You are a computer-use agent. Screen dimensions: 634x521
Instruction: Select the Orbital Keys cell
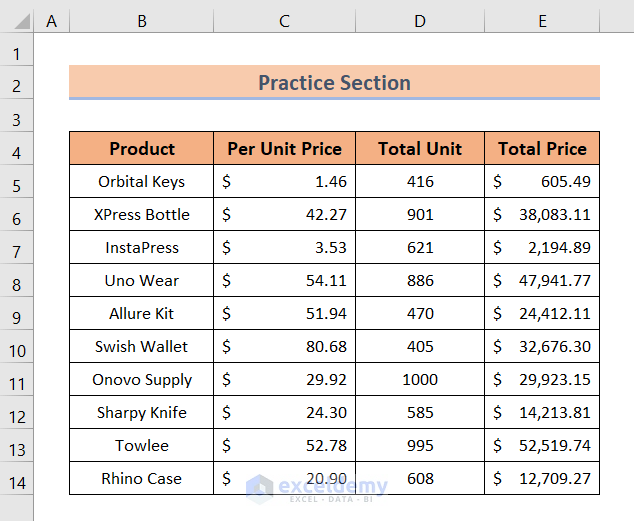click(142, 182)
